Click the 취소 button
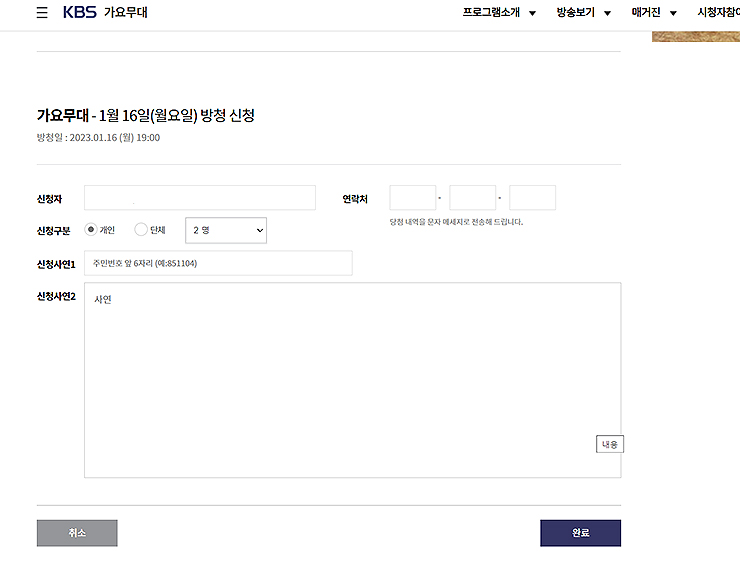 coord(77,533)
